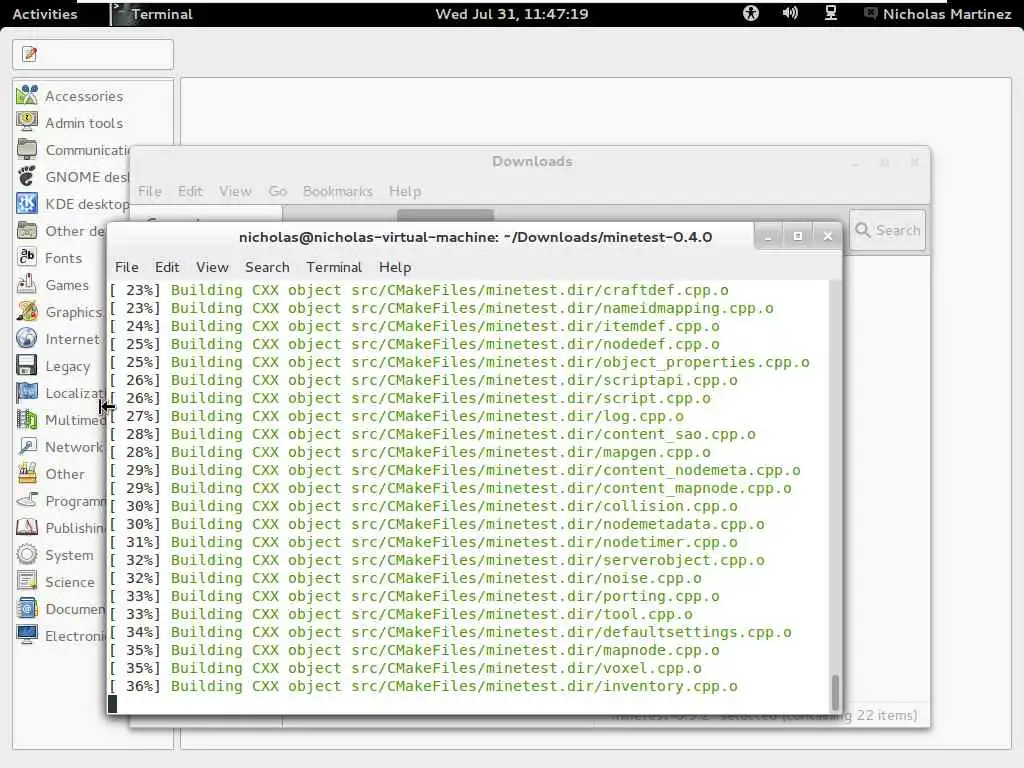Open Other desktops category icon
The height and width of the screenshot is (768, 1024).
click(27, 231)
